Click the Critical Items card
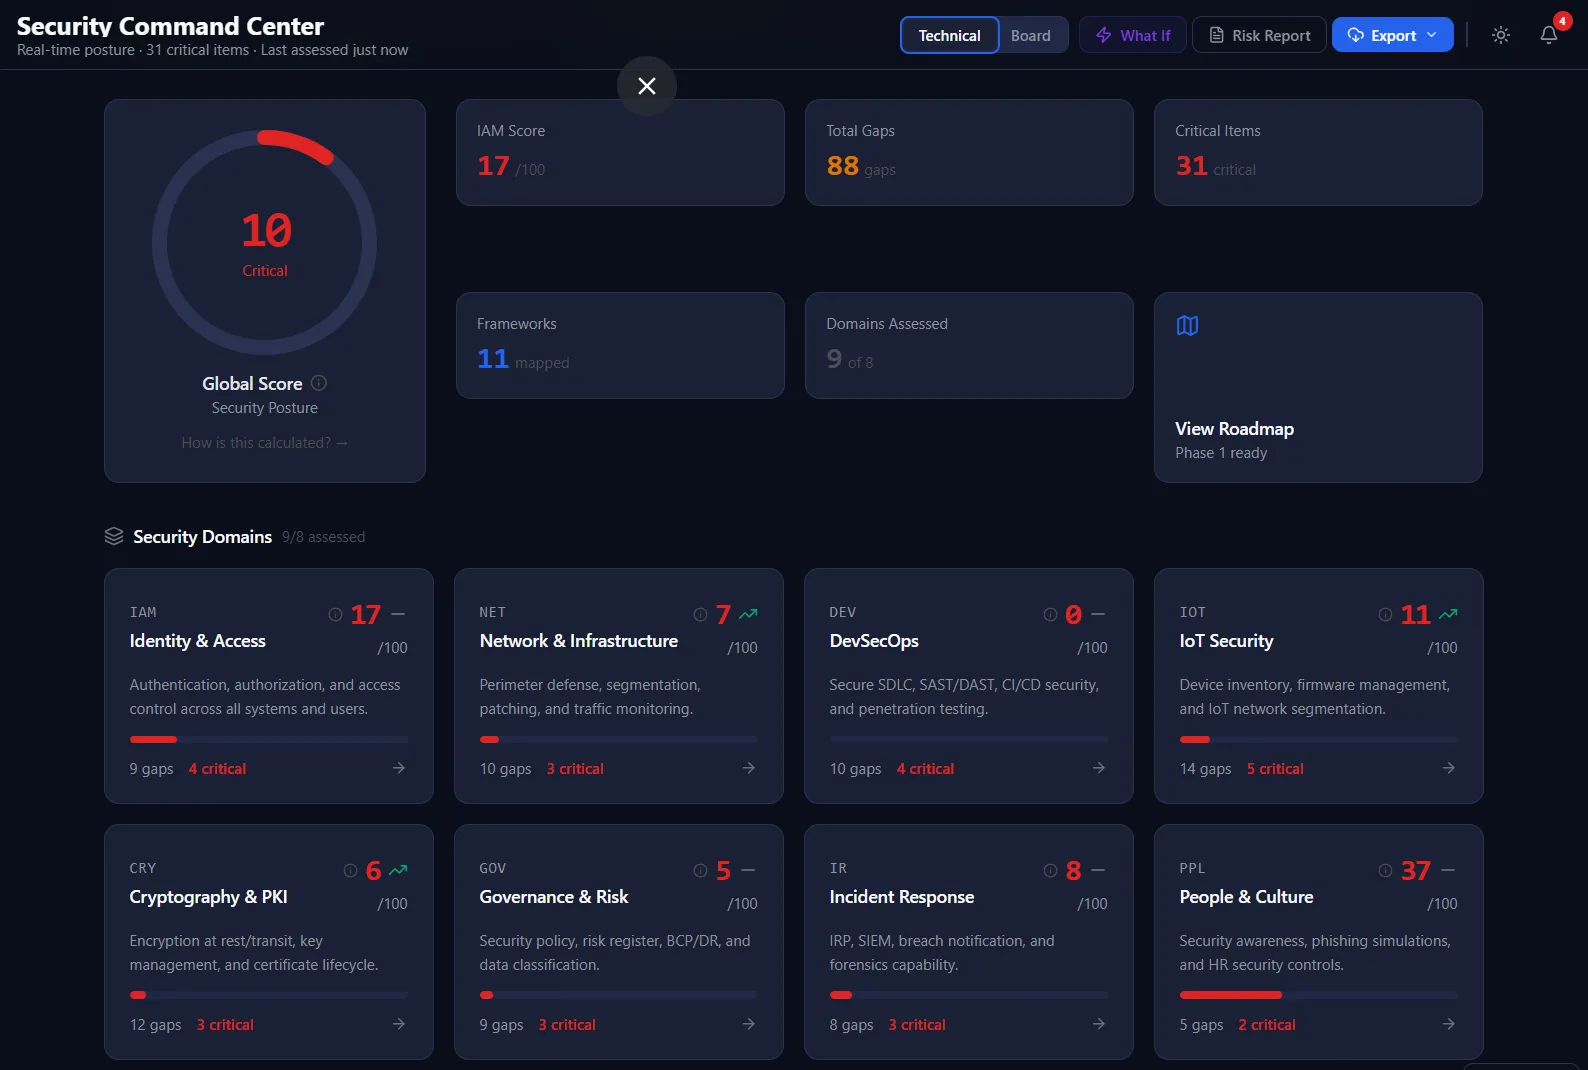 [x=1318, y=152]
